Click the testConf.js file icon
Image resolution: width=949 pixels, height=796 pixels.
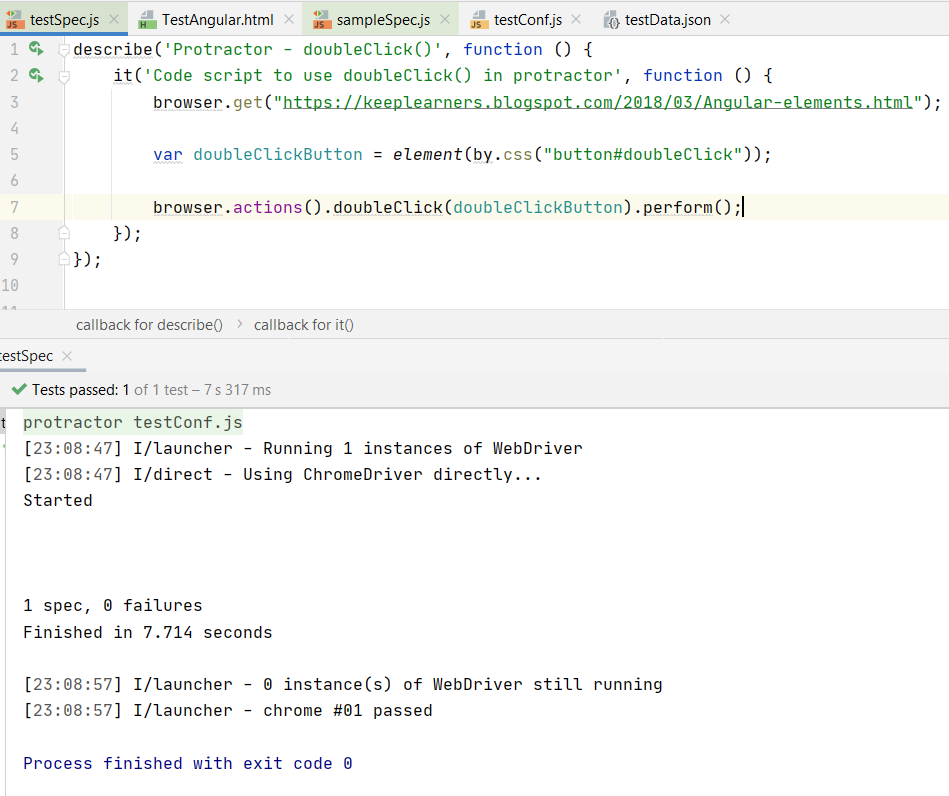pyautogui.click(x=479, y=20)
